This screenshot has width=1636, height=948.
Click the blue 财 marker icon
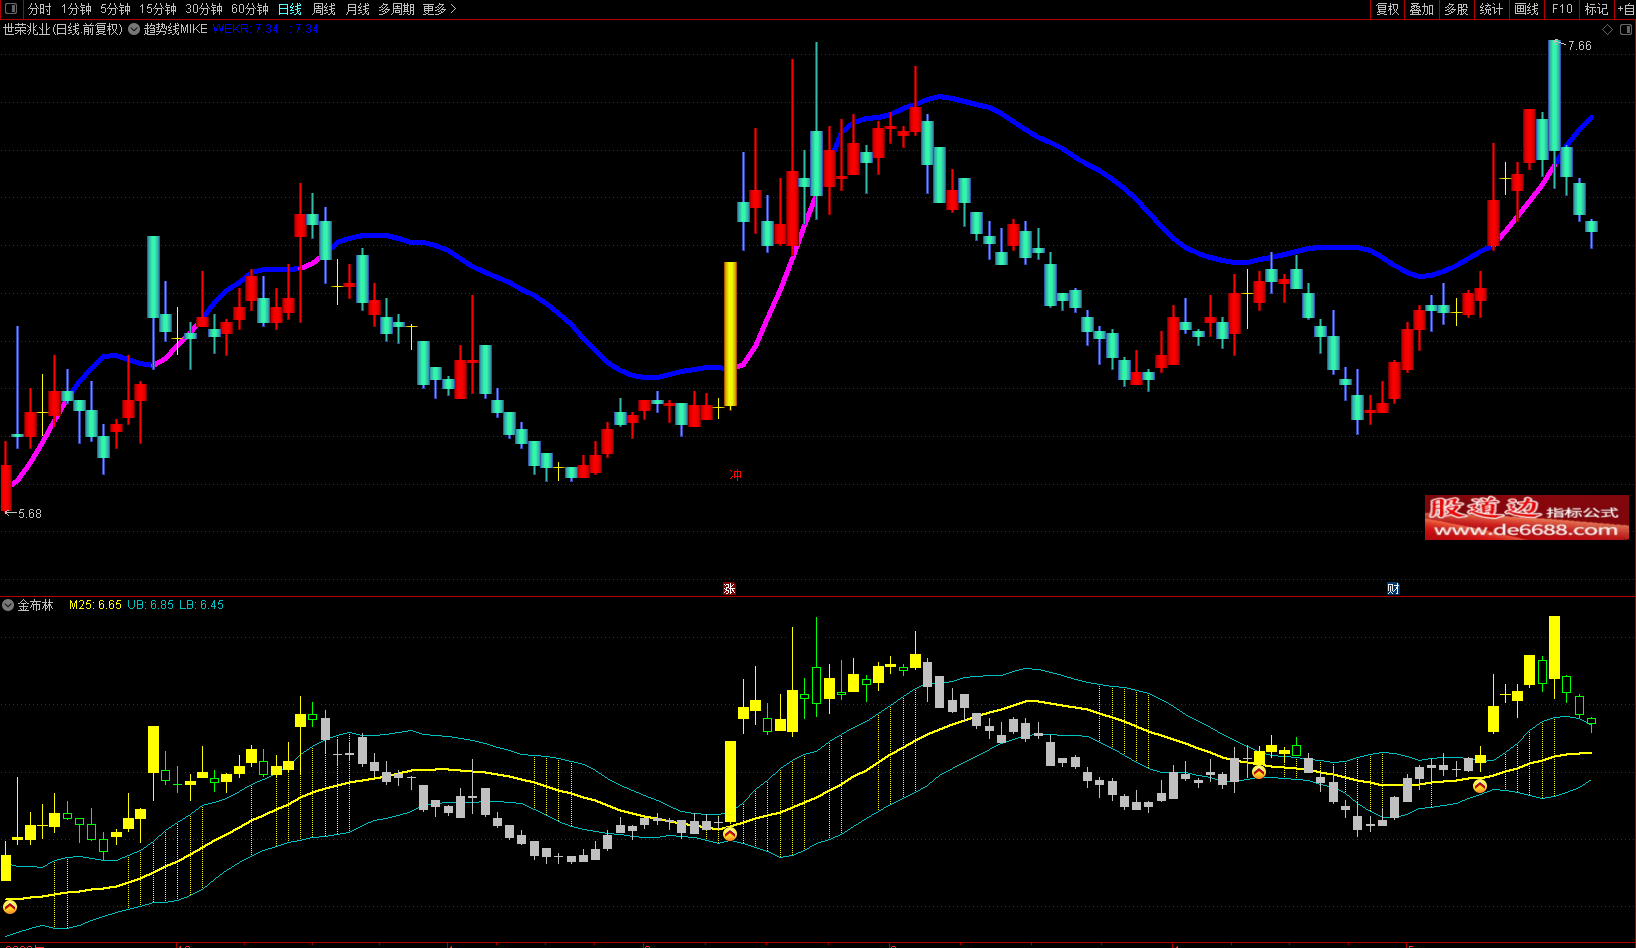(x=1393, y=589)
